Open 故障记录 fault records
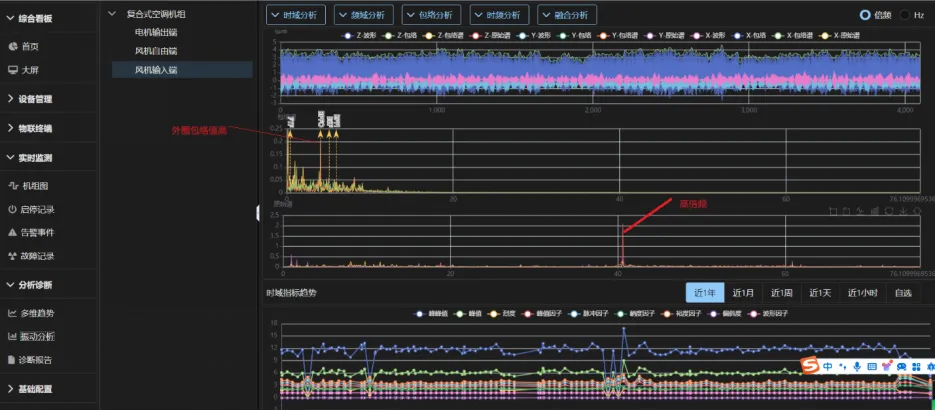The height and width of the screenshot is (411, 935). (37, 257)
